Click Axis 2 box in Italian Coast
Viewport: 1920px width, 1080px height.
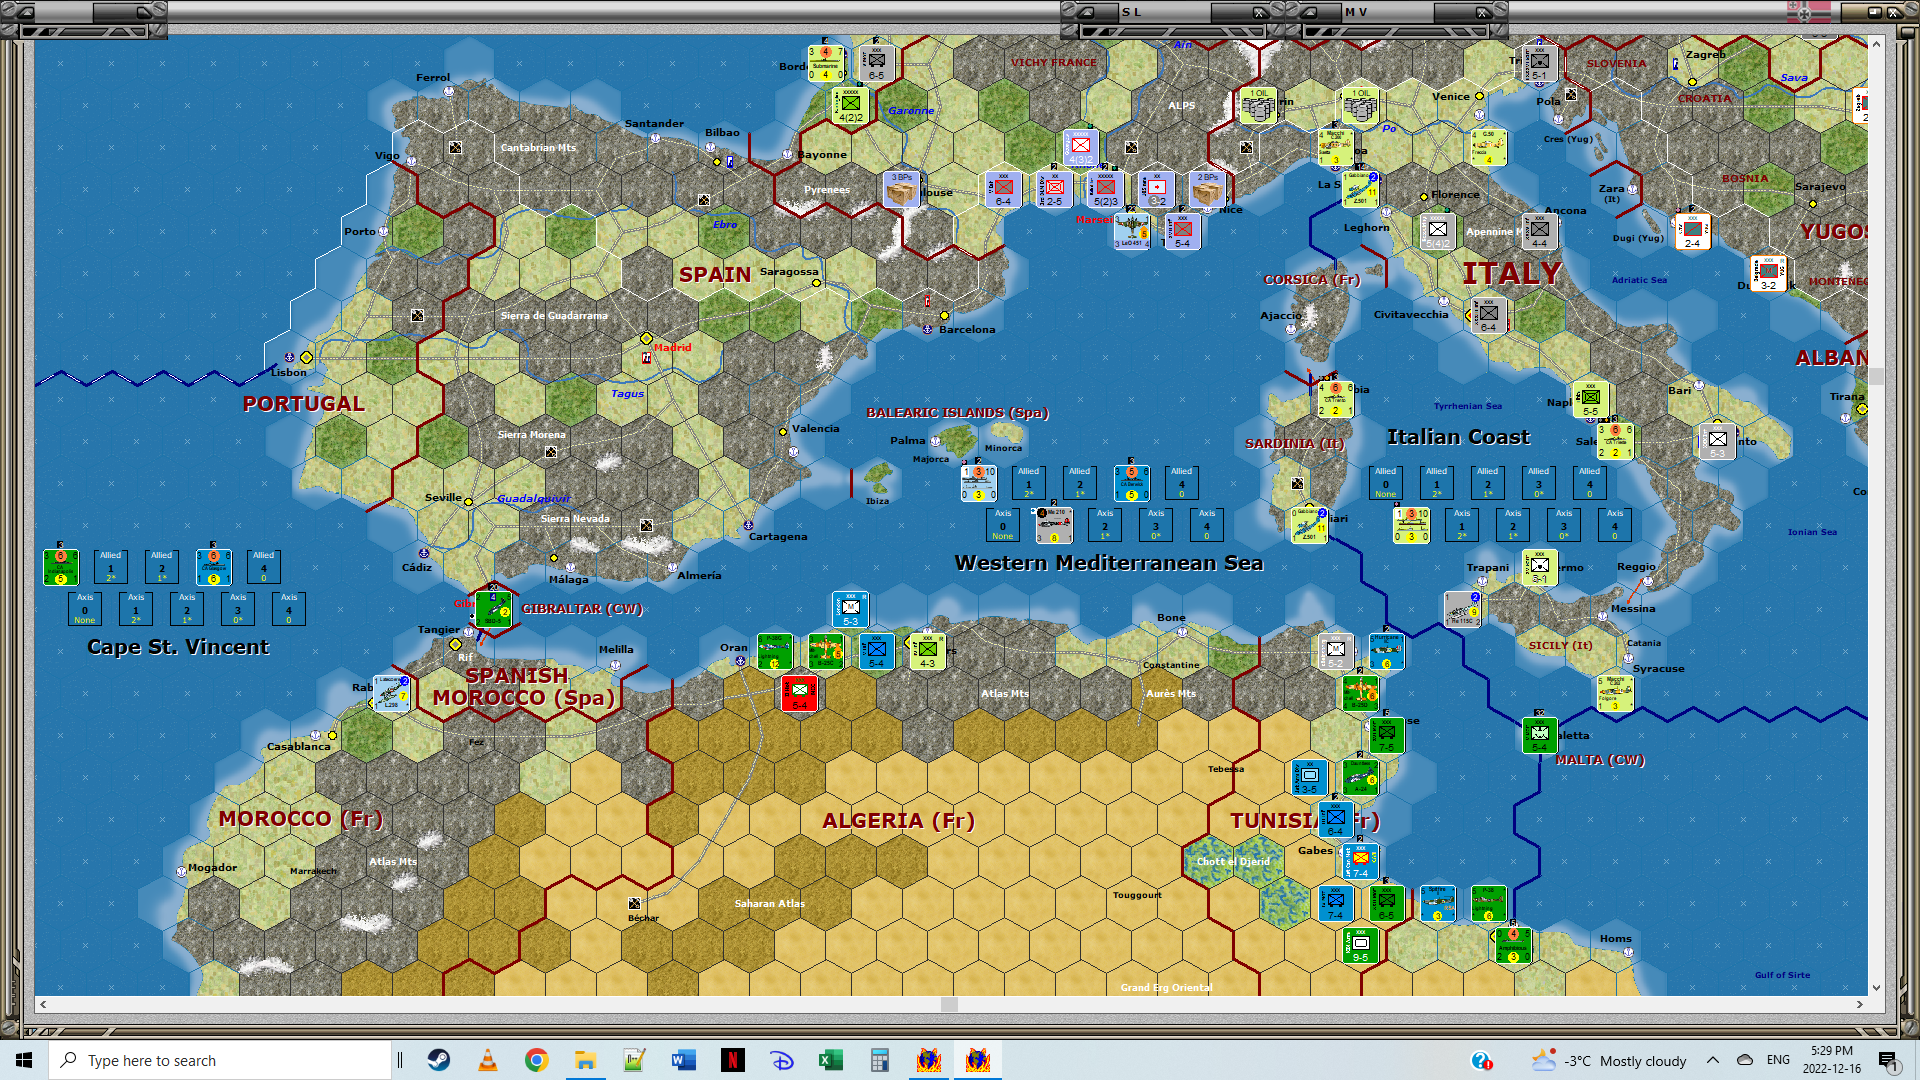tap(1513, 525)
